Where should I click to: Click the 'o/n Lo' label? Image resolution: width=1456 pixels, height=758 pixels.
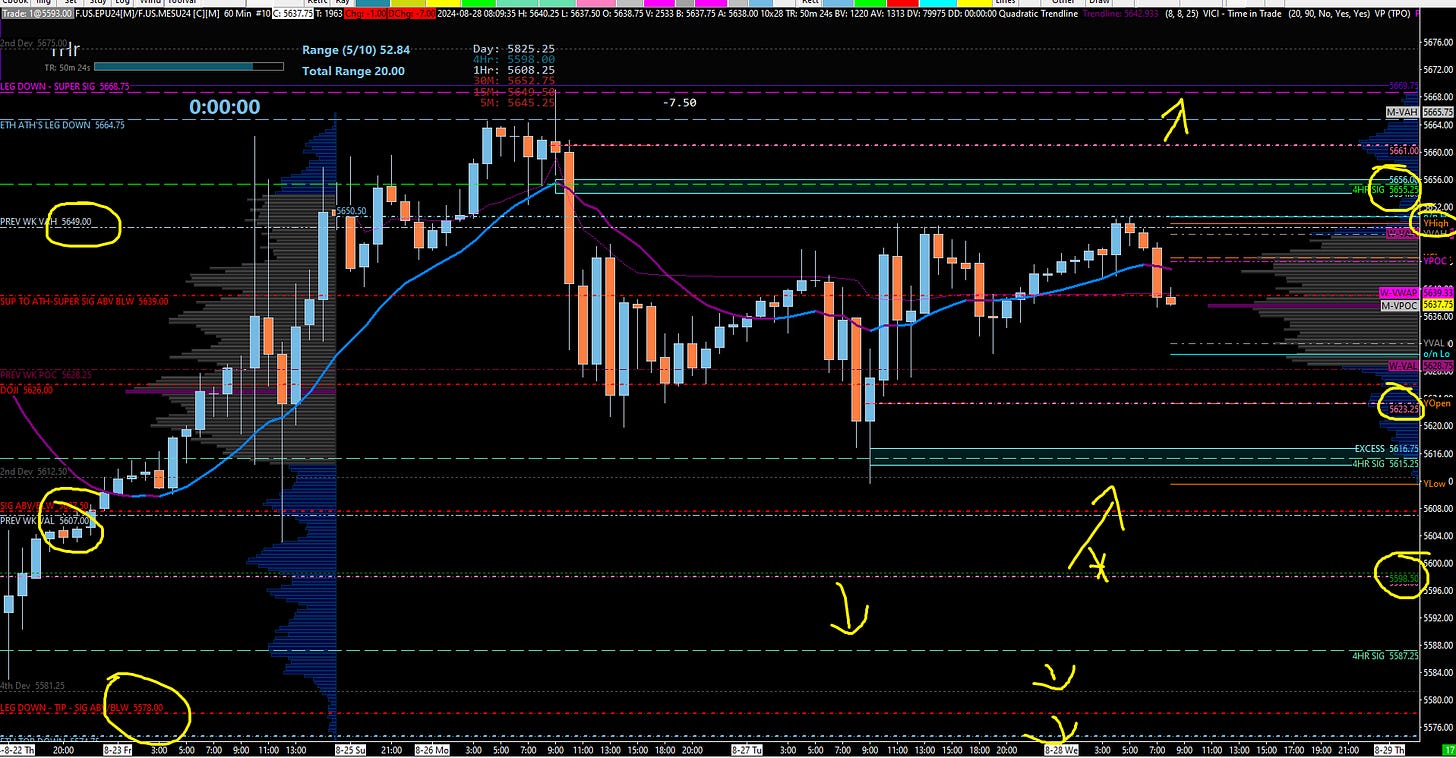(x=1436, y=354)
